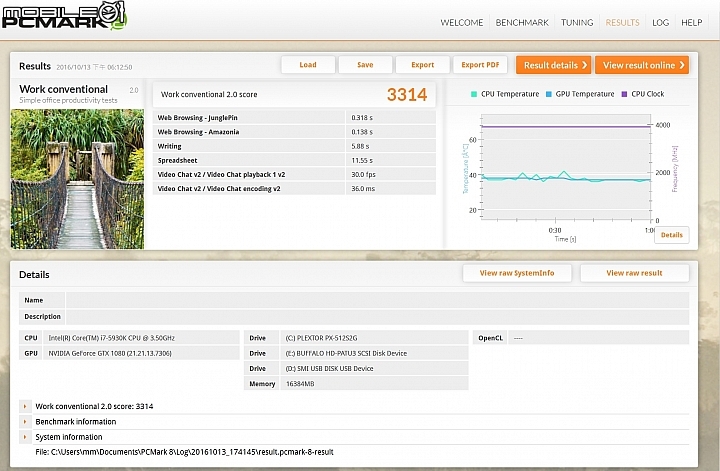Click View raw result
Image resolution: width=720 pixels, height=471 pixels.
point(634,273)
